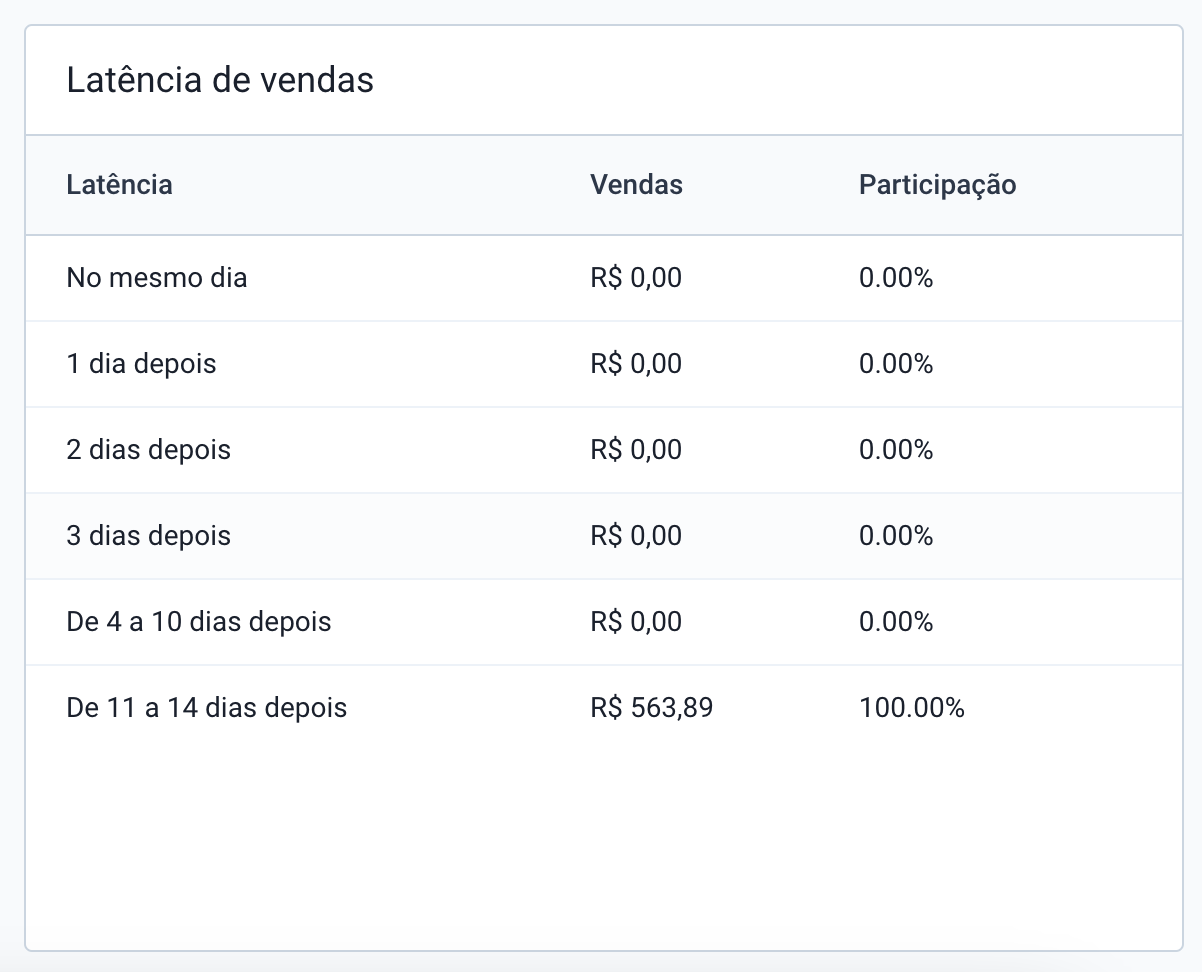Select the "2 dias depois" row label
Viewport: 1202px width, 972px height.
point(148,449)
